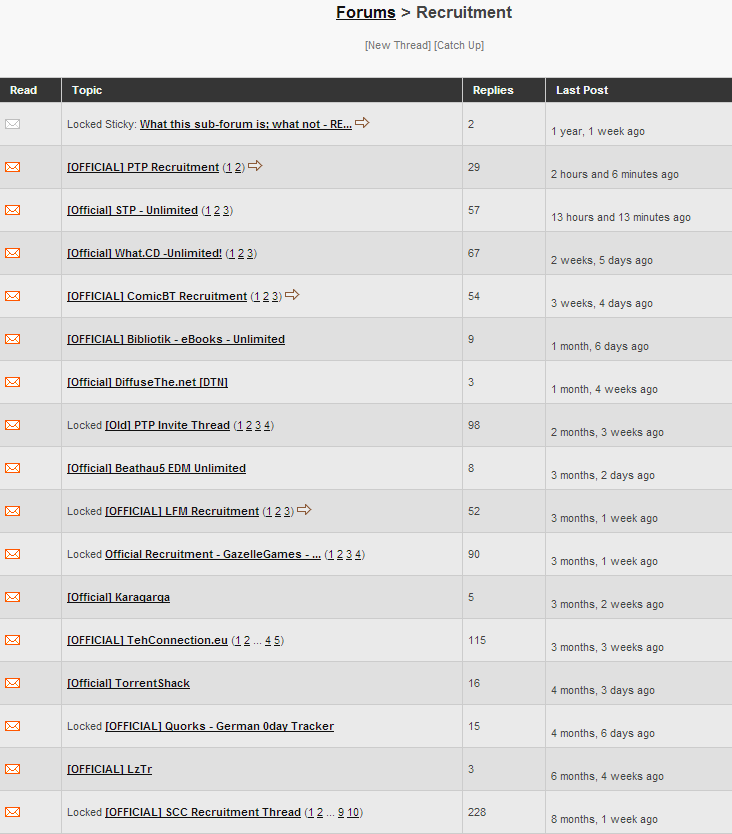Open the [Old] PTP Invite Thread

tap(168, 426)
